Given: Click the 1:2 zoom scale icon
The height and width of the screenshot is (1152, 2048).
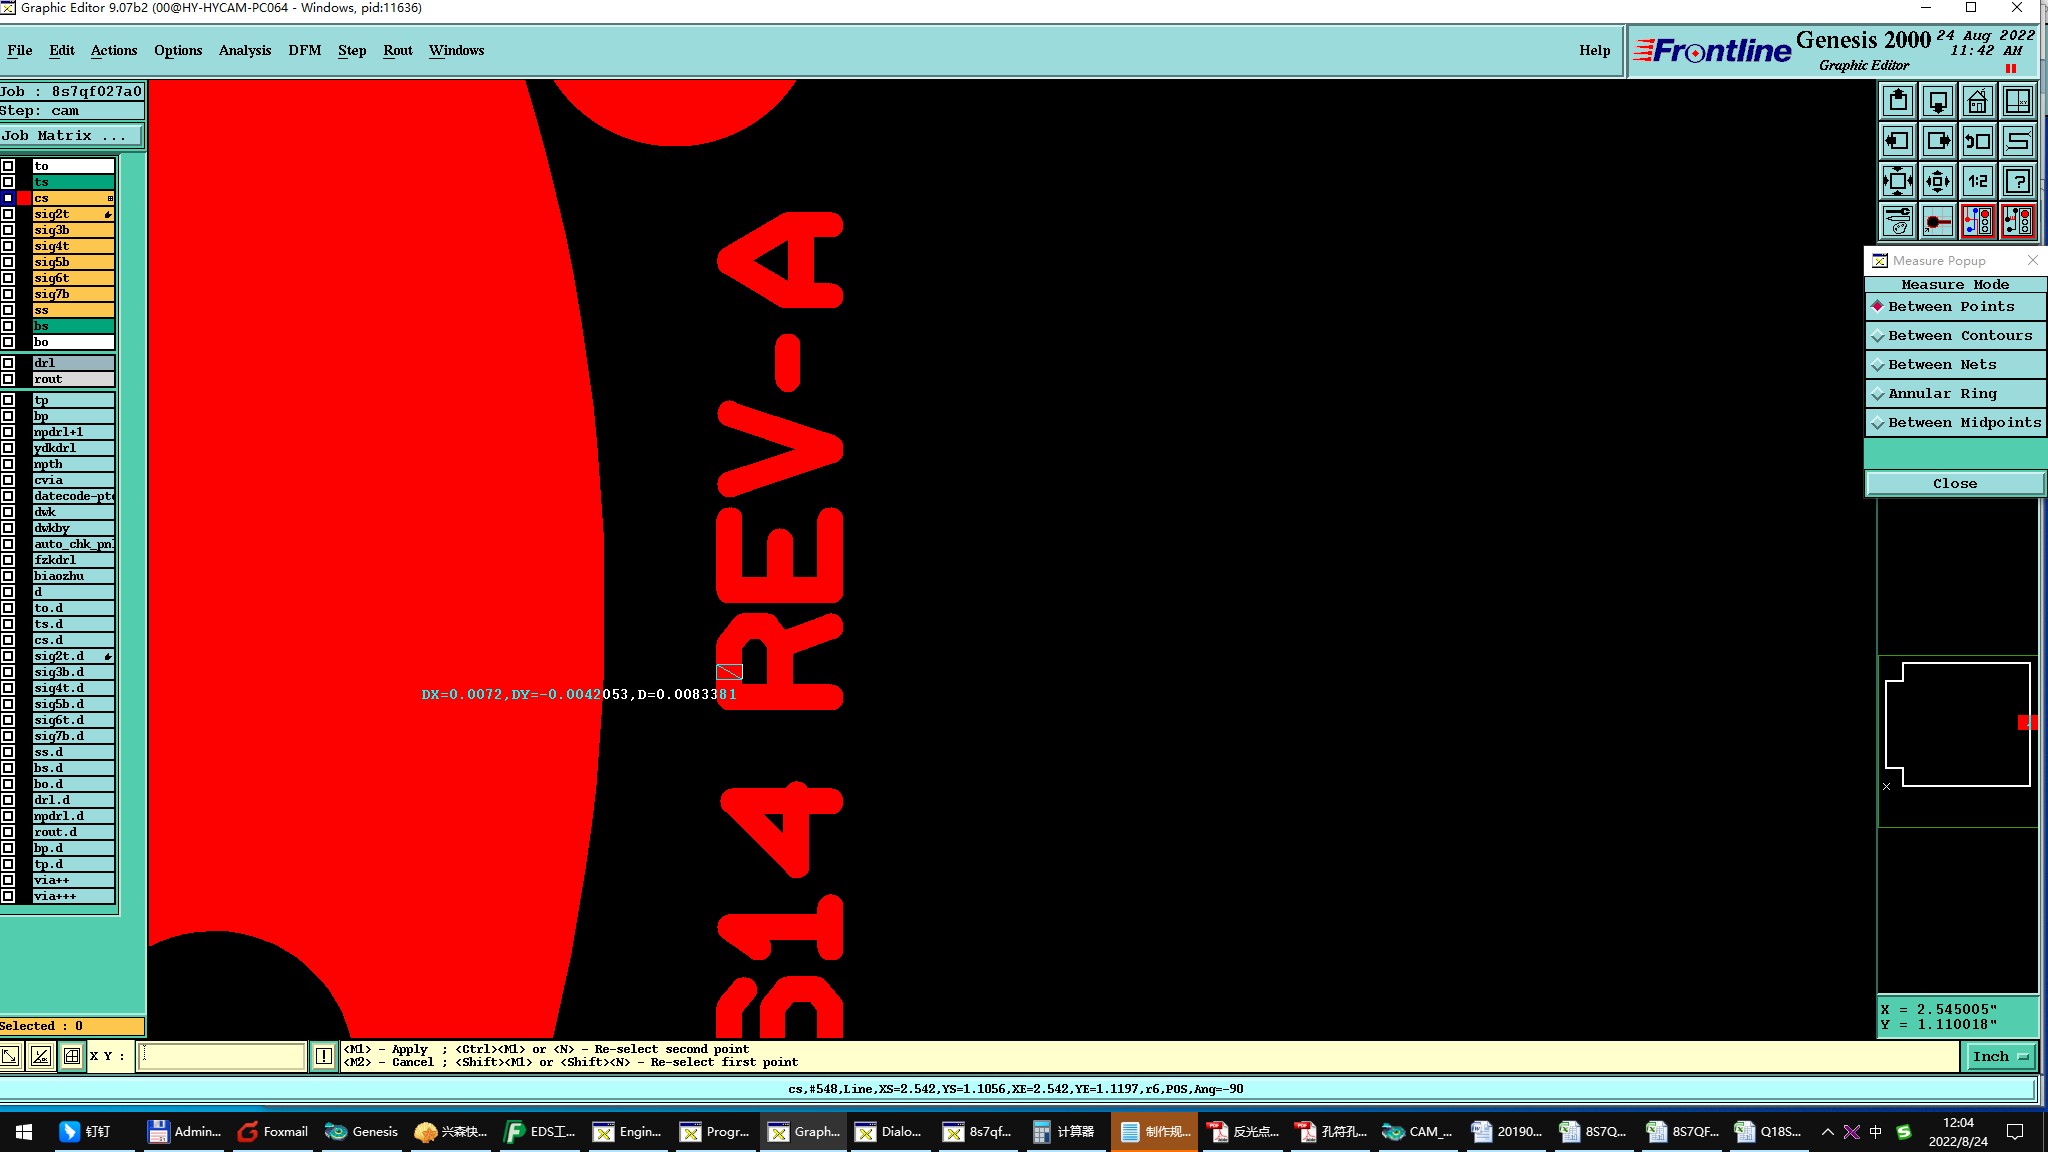Looking at the screenshot, I should coord(1978,181).
